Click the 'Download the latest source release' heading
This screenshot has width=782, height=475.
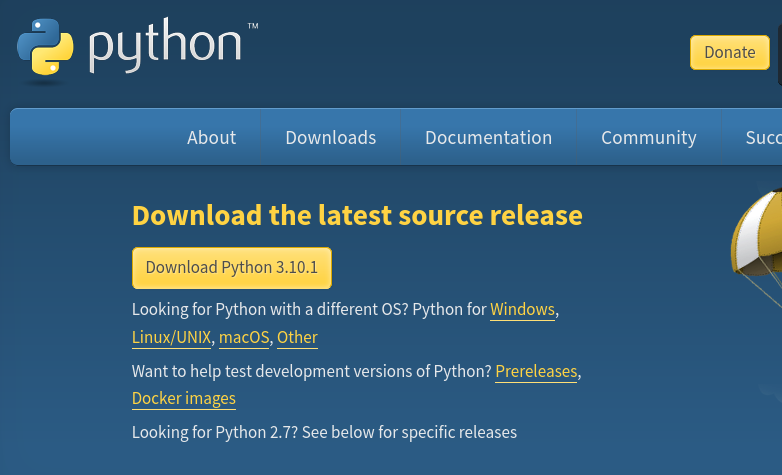click(357, 216)
